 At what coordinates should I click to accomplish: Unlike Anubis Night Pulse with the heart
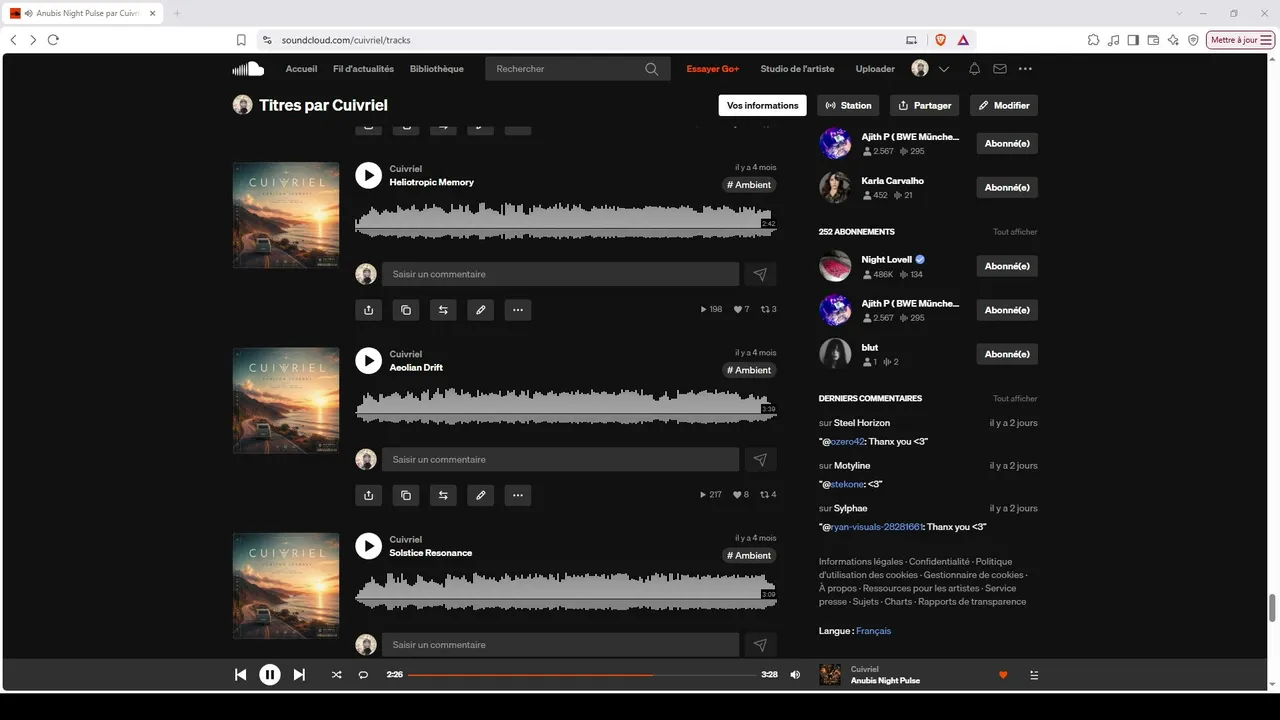pos(1003,675)
